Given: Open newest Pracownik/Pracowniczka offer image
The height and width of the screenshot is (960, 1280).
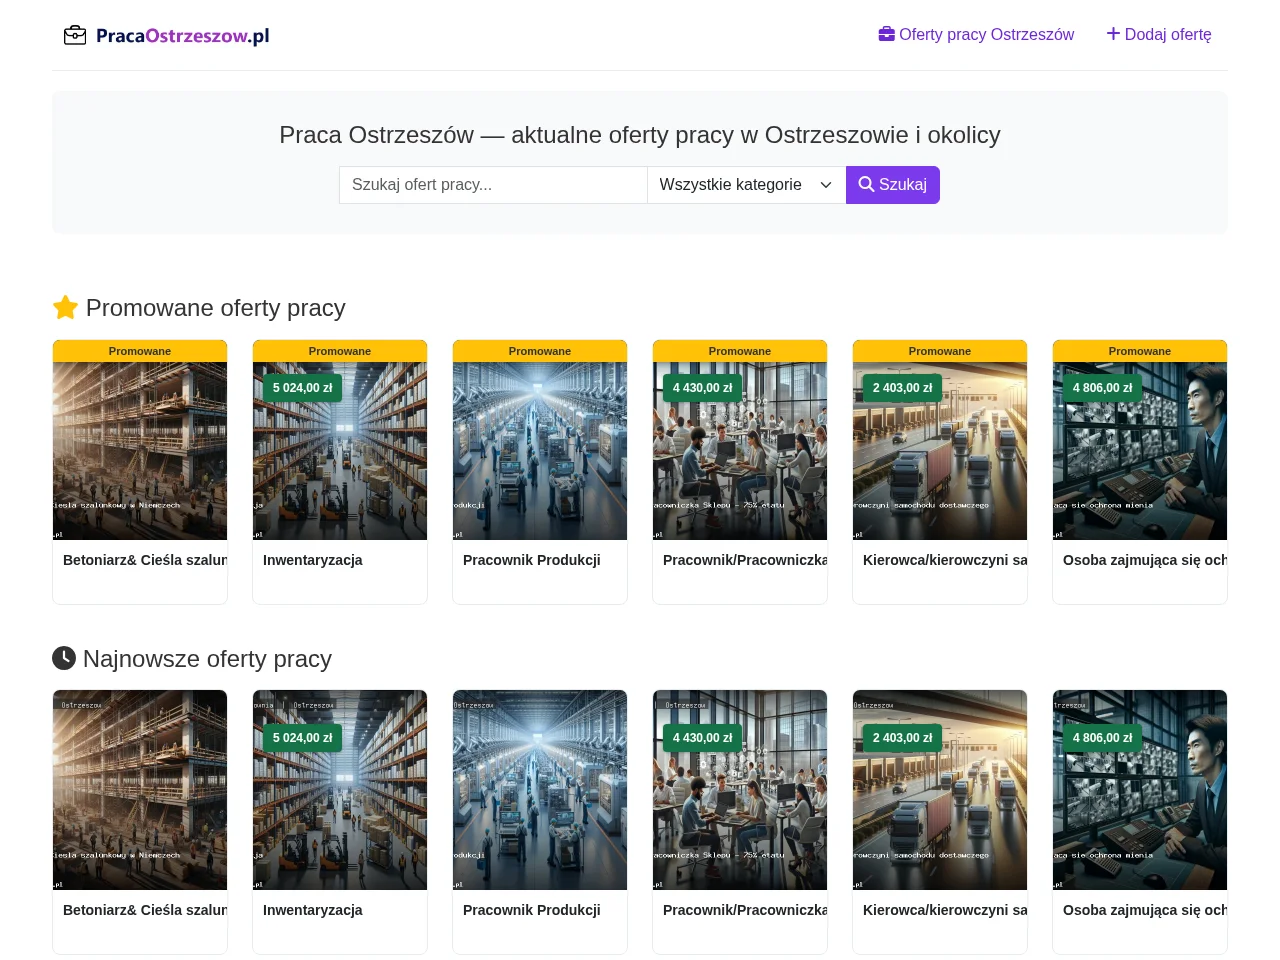Looking at the screenshot, I should coord(740,790).
